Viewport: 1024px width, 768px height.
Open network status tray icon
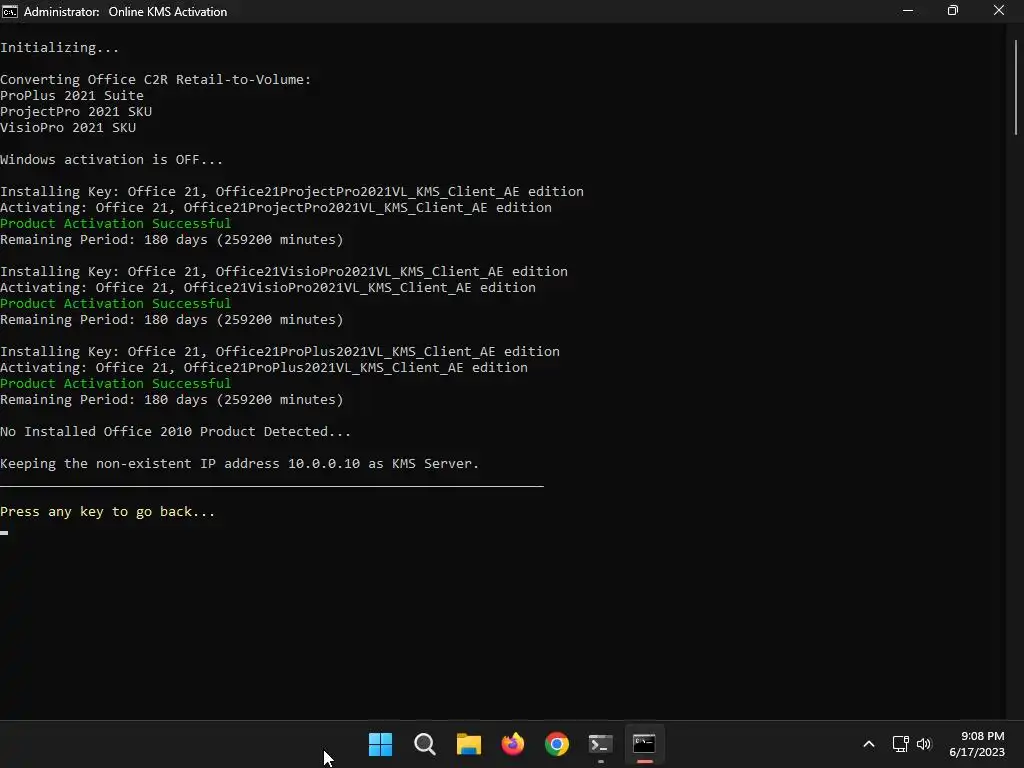pos(901,744)
